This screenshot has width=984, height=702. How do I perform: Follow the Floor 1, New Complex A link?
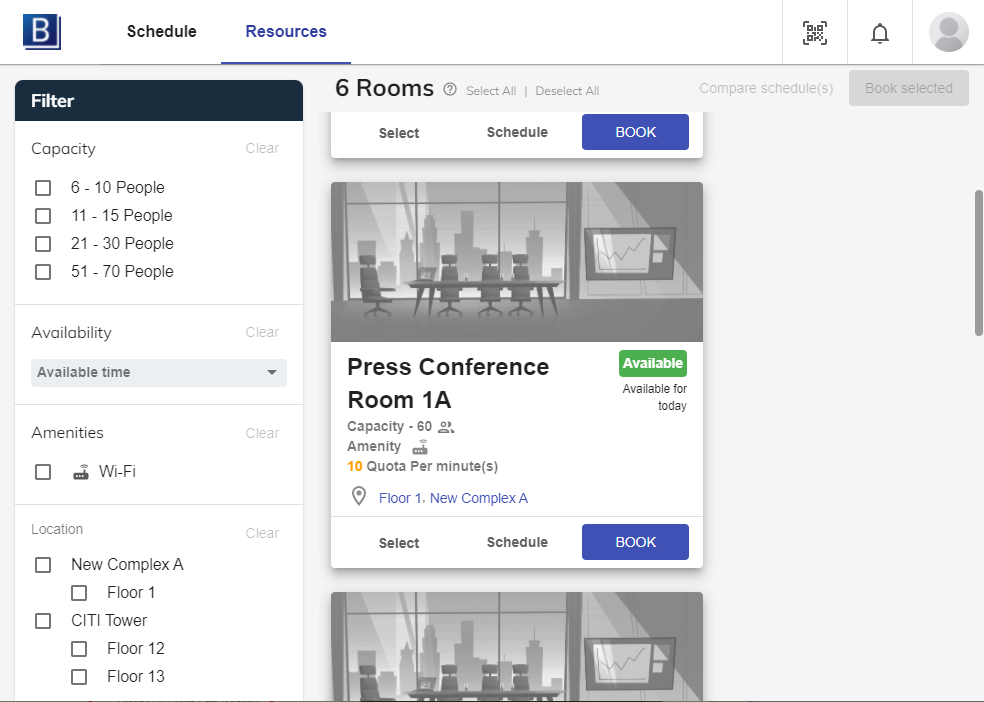click(453, 498)
